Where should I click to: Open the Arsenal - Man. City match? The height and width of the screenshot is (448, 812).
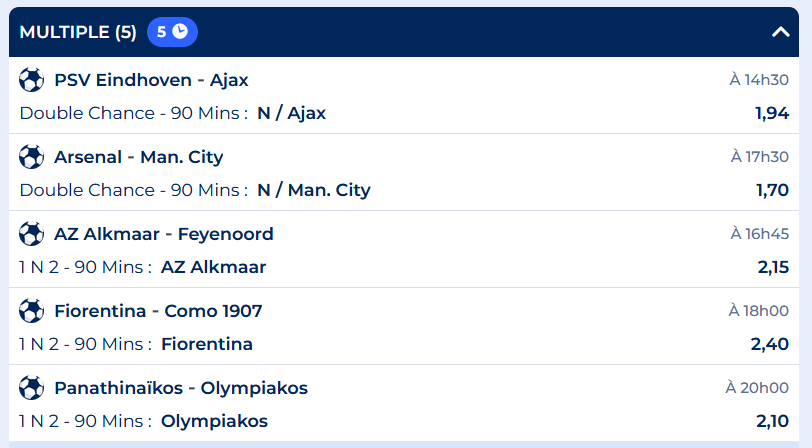pyautogui.click(x=138, y=157)
